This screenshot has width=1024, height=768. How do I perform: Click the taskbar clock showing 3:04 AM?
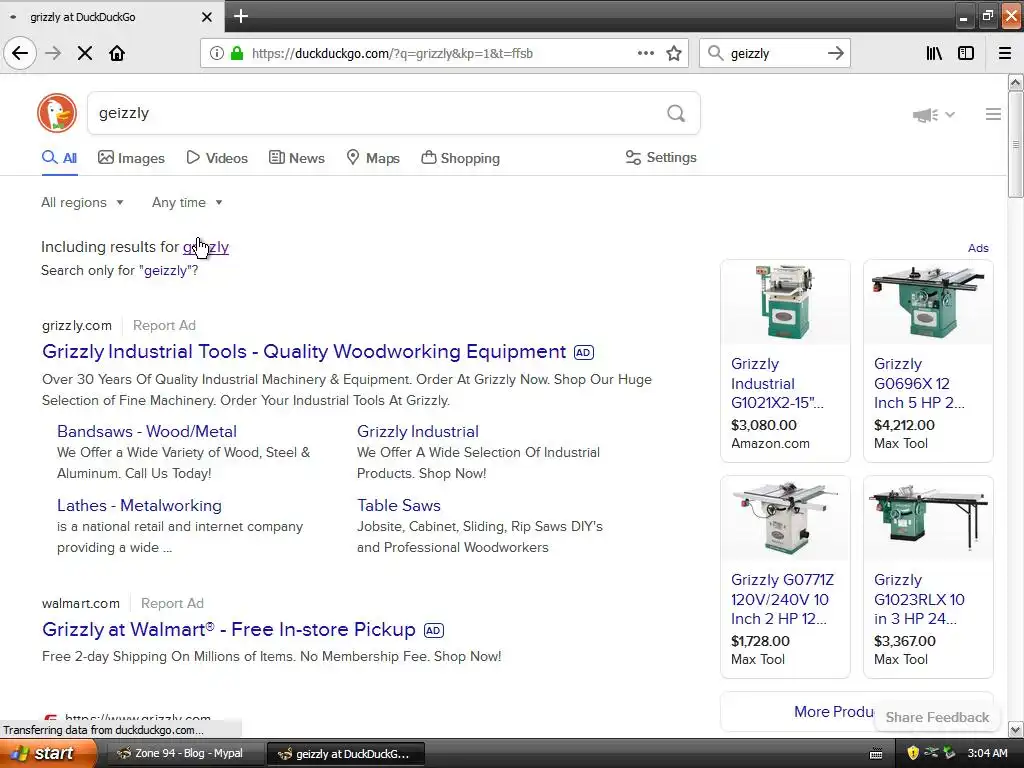[x=987, y=753]
